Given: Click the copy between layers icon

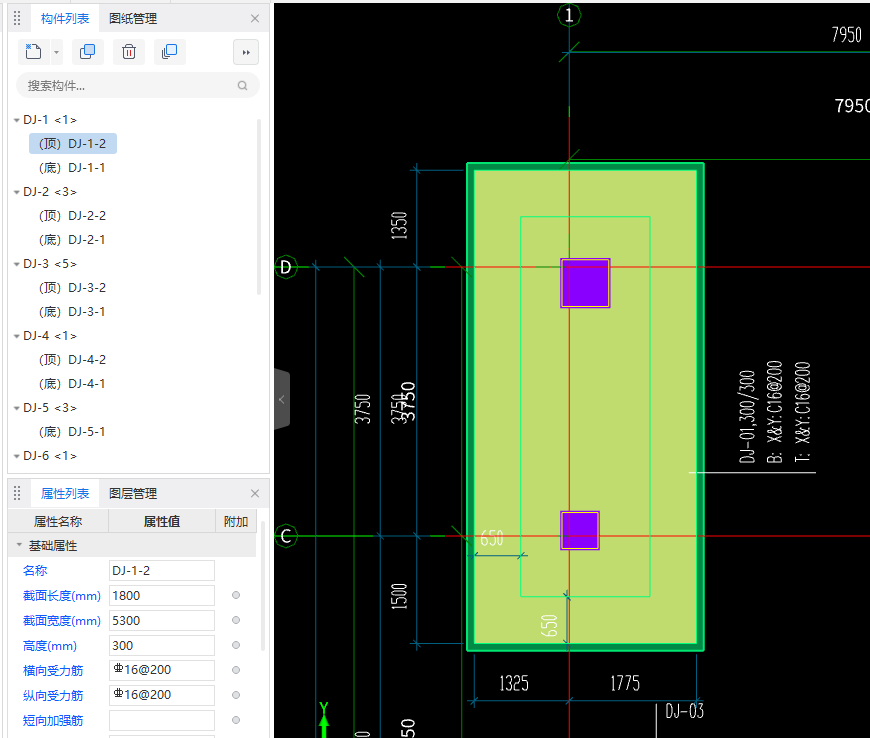Looking at the screenshot, I should [170, 52].
